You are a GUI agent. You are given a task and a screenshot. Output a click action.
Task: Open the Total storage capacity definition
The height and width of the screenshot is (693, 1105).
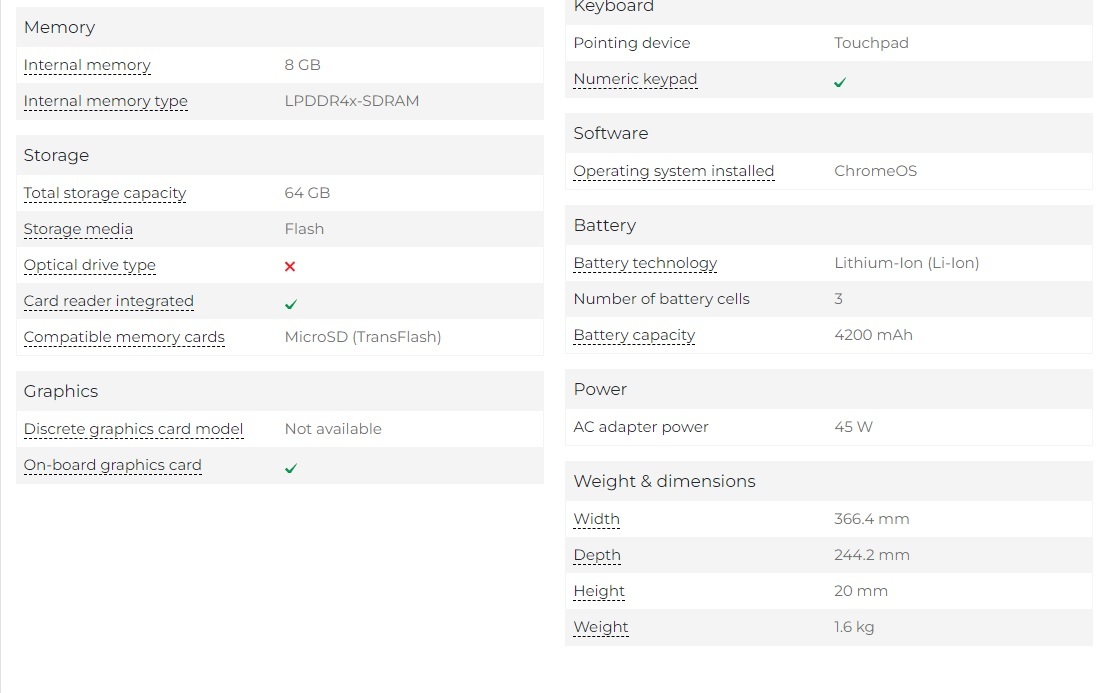point(105,193)
